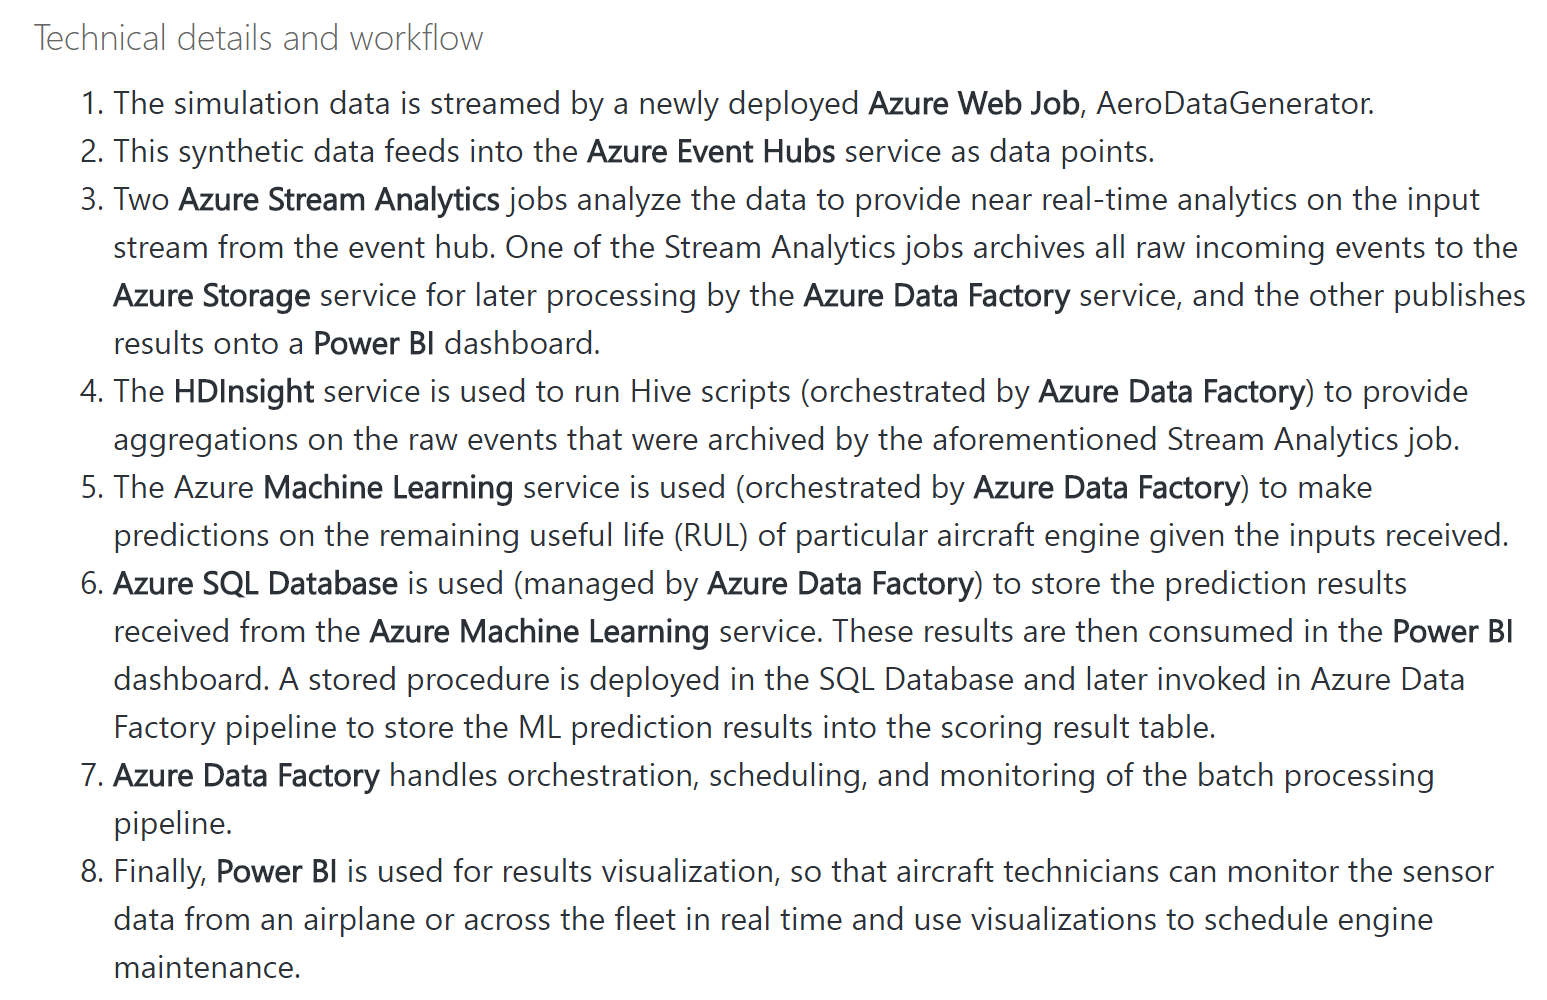1547x1000 pixels.
Task: Click bold "Power BI" in step 8
Action: pos(276,871)
